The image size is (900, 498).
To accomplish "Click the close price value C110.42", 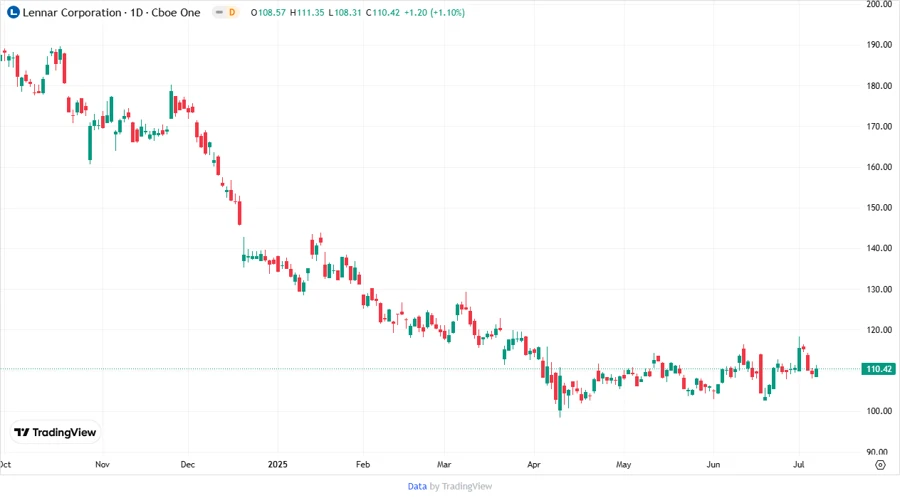I will tap(383, 12).
